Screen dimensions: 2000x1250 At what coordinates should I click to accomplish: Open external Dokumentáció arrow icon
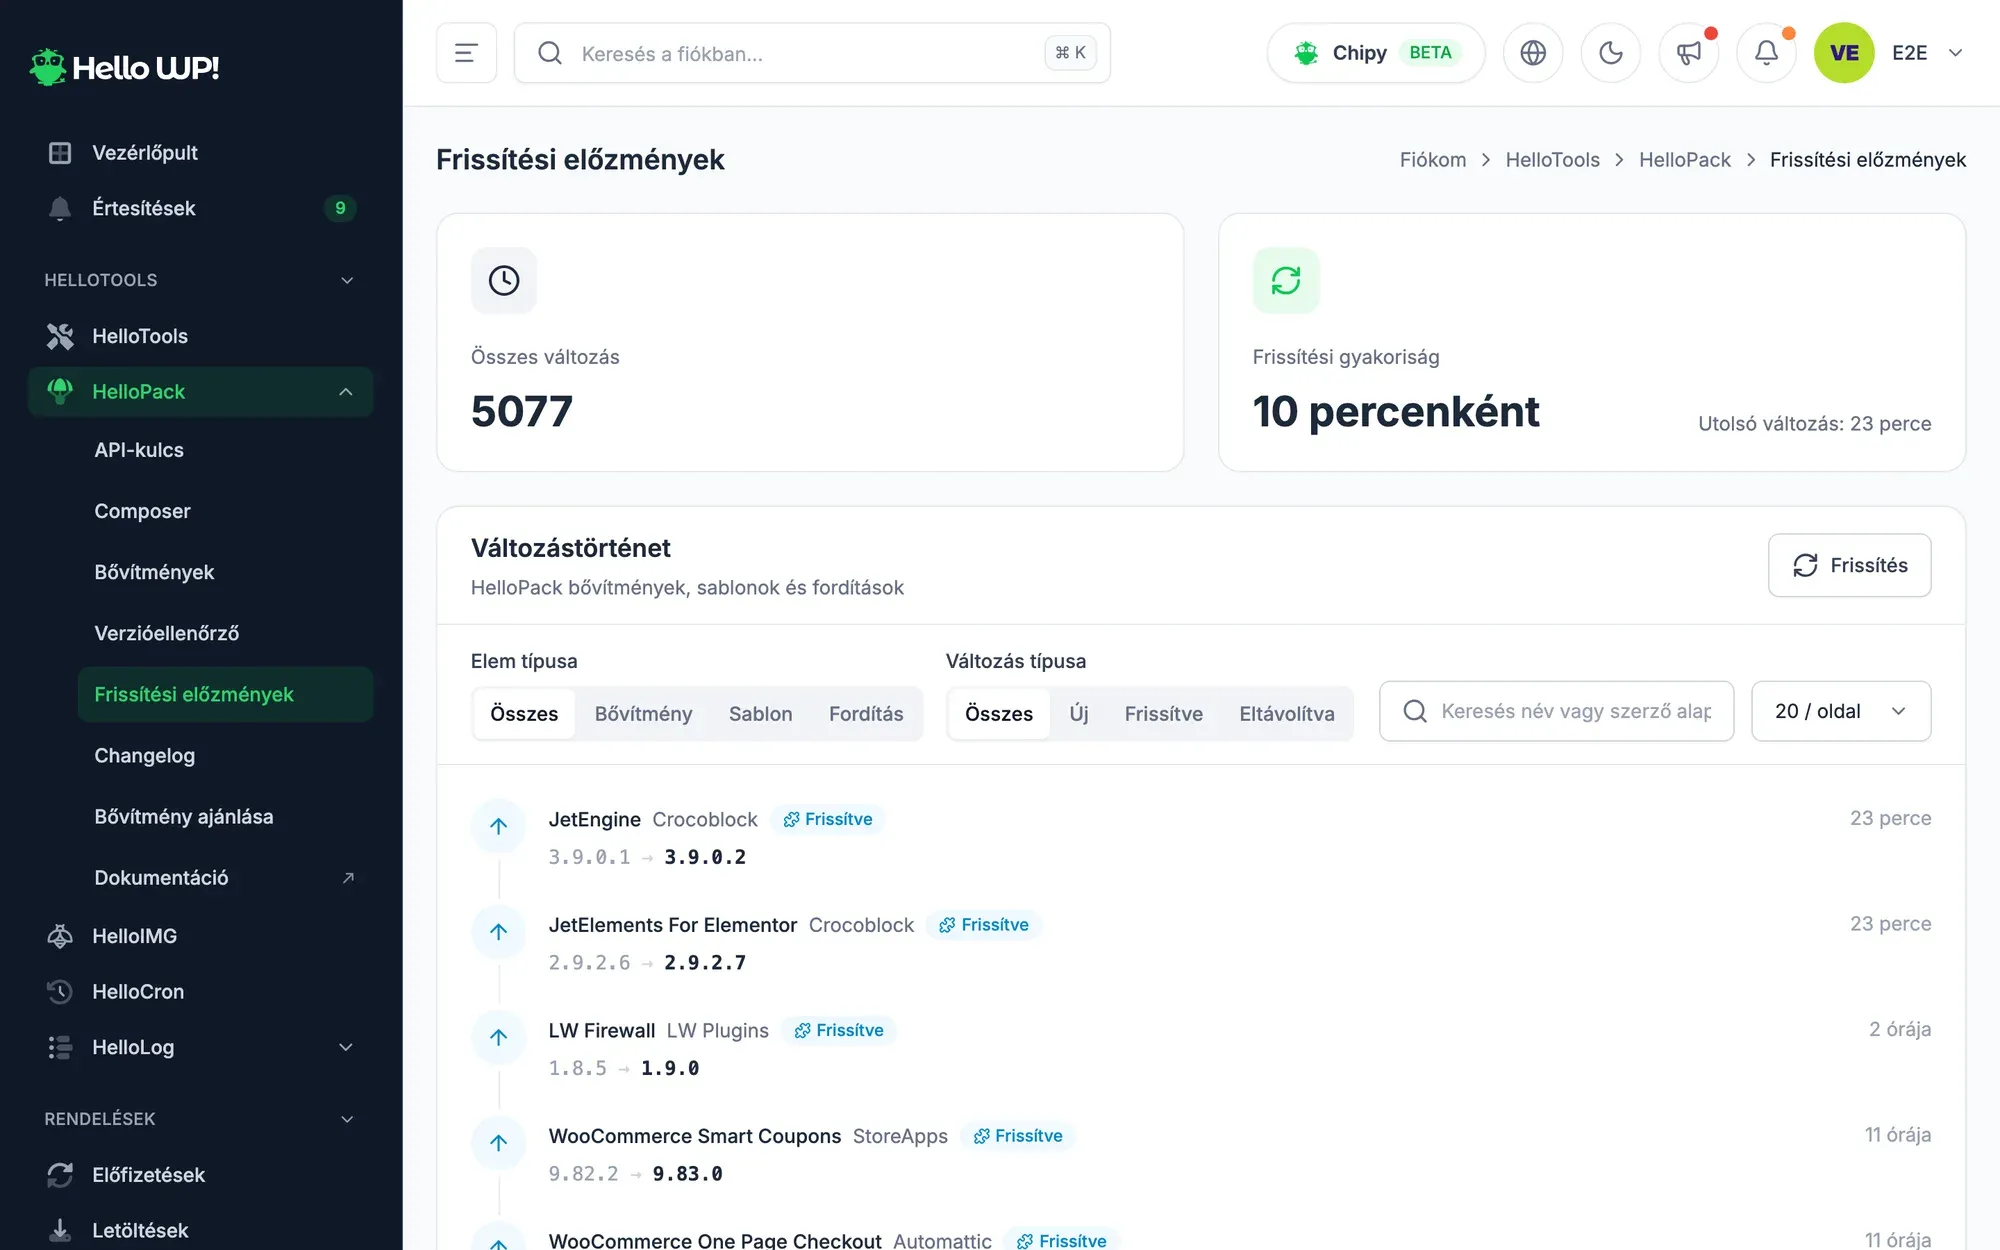[x=348, y=878]
